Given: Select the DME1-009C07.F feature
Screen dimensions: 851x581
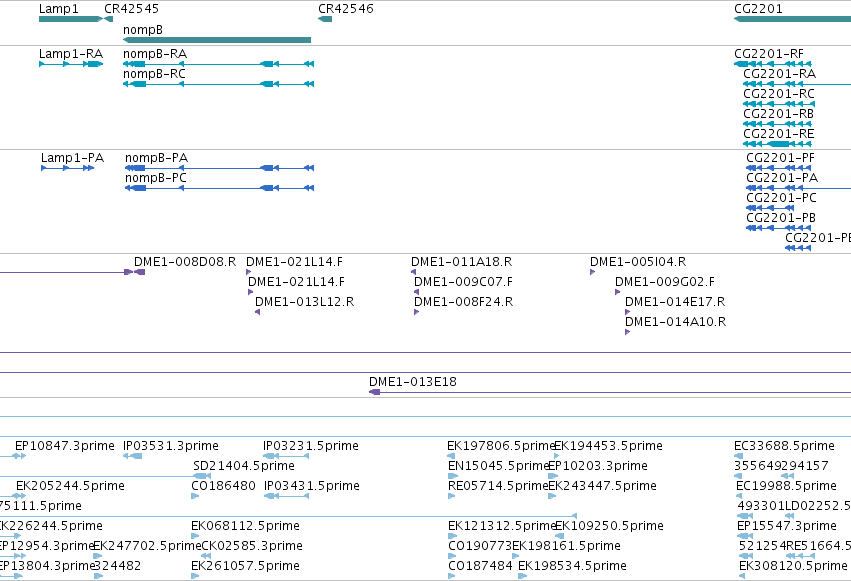Looking at the screenshot, I should (x=416, y=292).
